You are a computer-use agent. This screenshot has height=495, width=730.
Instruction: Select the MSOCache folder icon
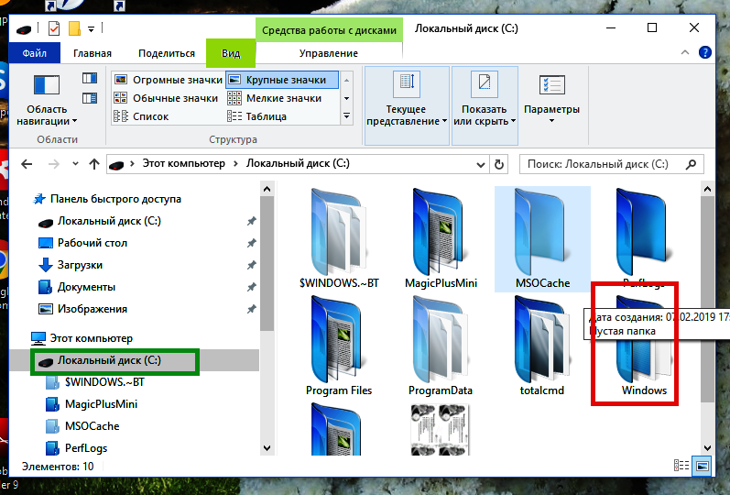[x=542, y=239]
